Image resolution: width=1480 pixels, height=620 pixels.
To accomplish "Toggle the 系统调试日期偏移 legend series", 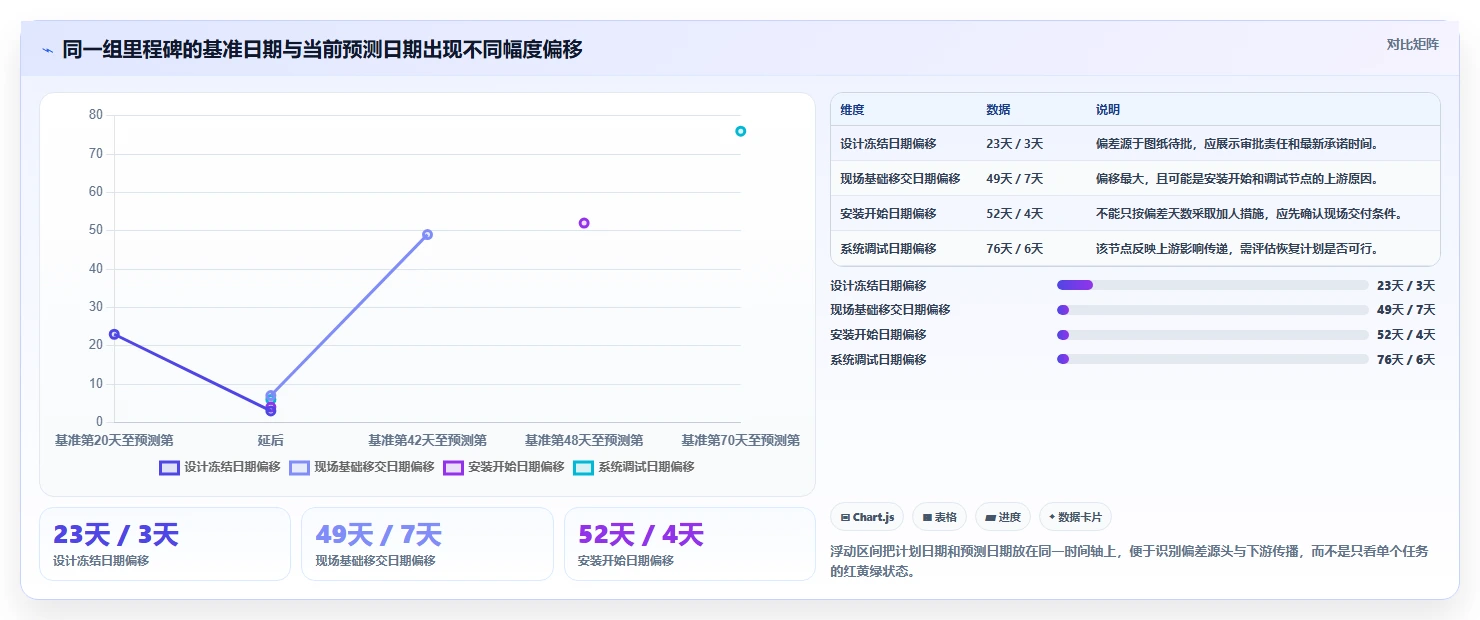I will (634, 467).
